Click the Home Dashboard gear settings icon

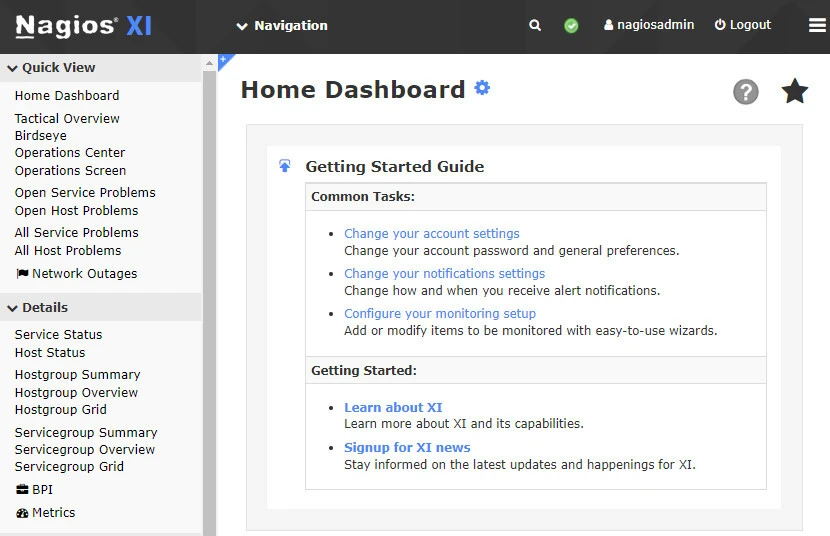click(482, 88)
